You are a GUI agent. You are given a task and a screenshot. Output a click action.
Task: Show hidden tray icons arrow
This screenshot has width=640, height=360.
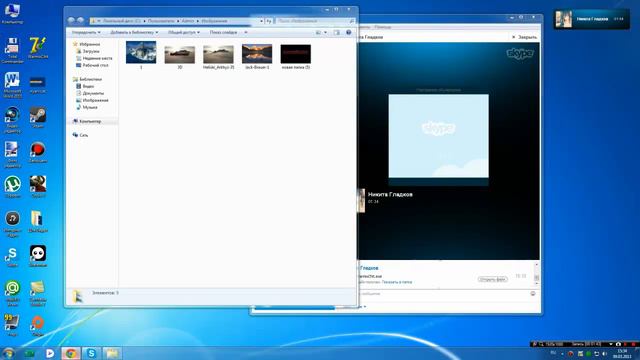pyautogui.click(x=562, y=353)
